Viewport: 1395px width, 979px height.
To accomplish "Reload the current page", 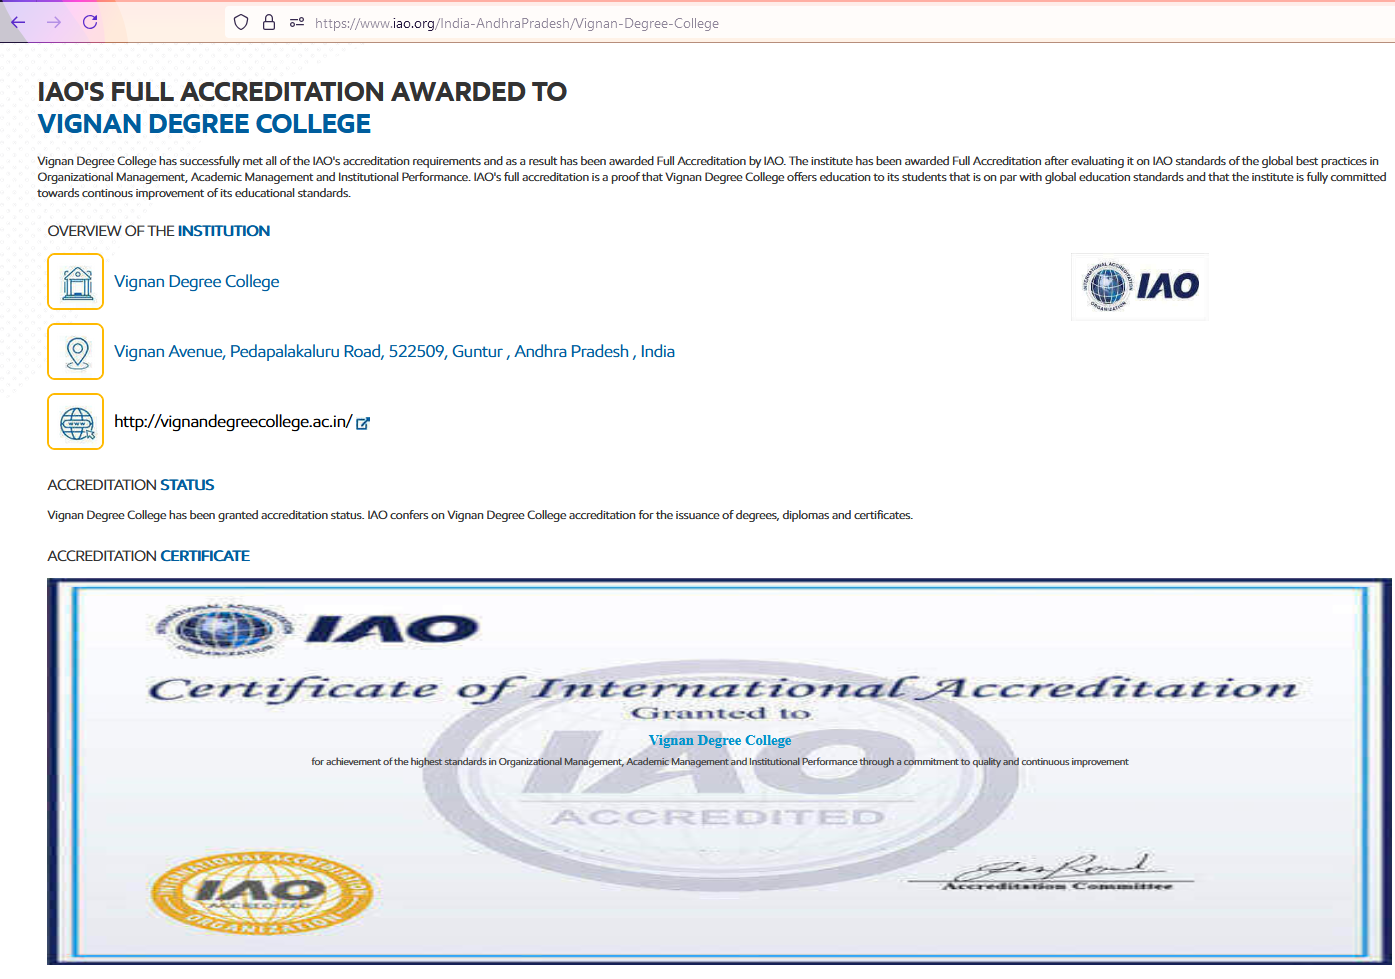I will 90,22.
